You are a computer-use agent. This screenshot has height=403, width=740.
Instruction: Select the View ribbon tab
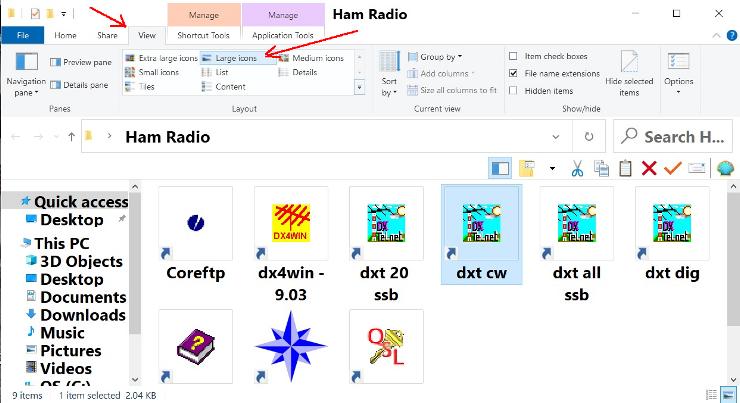pyautogui.click(x=147, y=35)
